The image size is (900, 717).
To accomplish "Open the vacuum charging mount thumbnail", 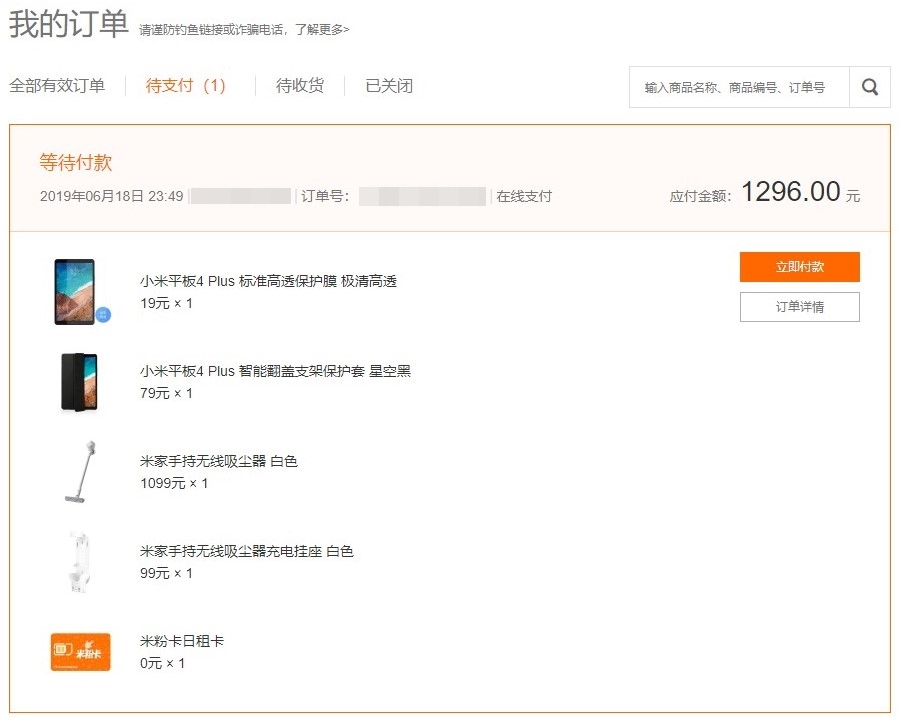I will (x=79, y=562).
